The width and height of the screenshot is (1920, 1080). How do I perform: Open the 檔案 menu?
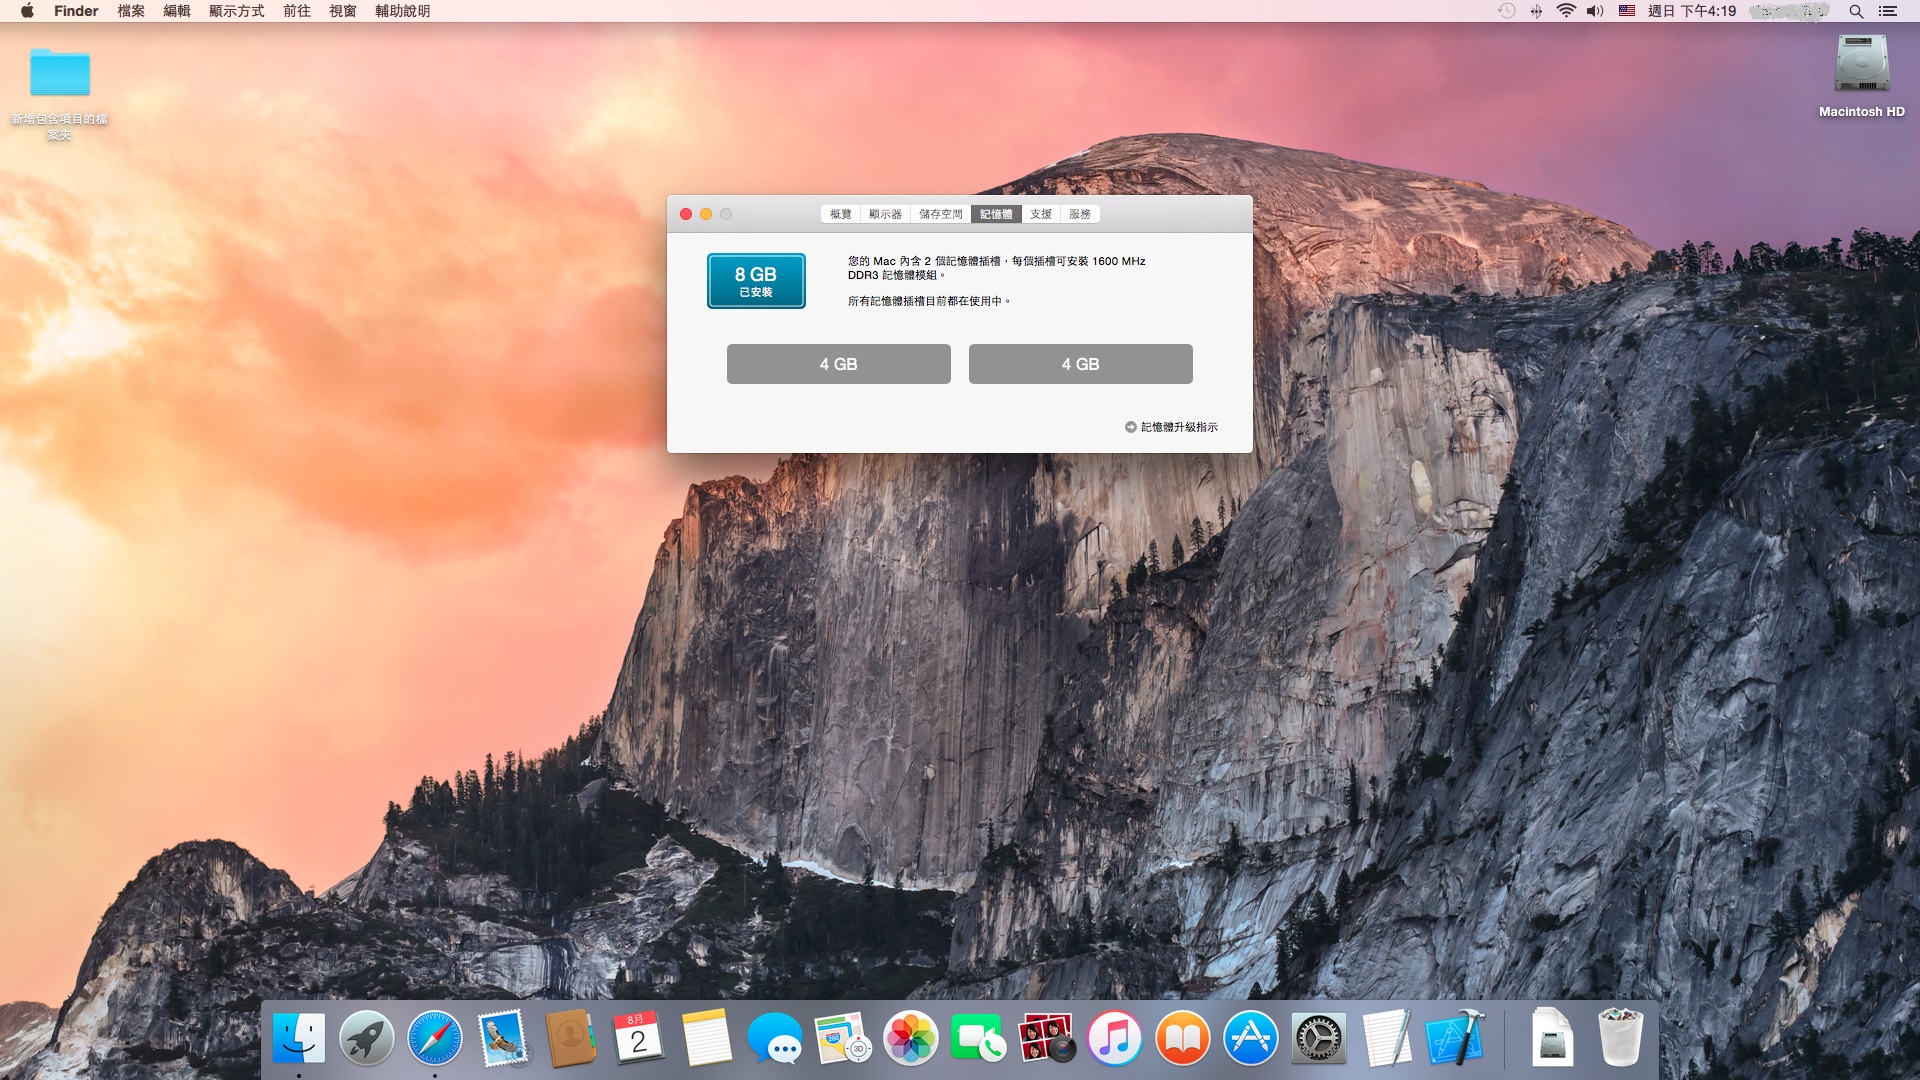click(x=131, y=11)
